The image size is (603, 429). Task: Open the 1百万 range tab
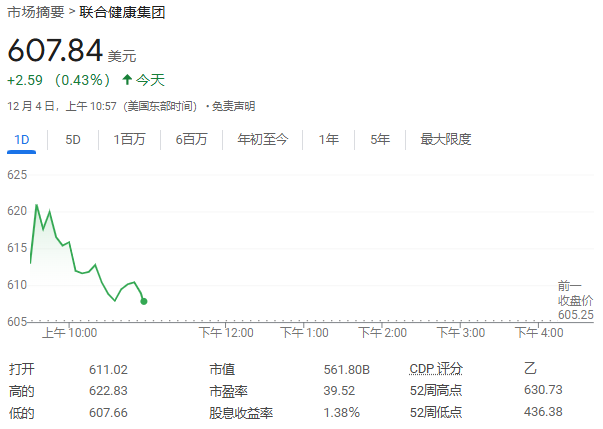129,140
